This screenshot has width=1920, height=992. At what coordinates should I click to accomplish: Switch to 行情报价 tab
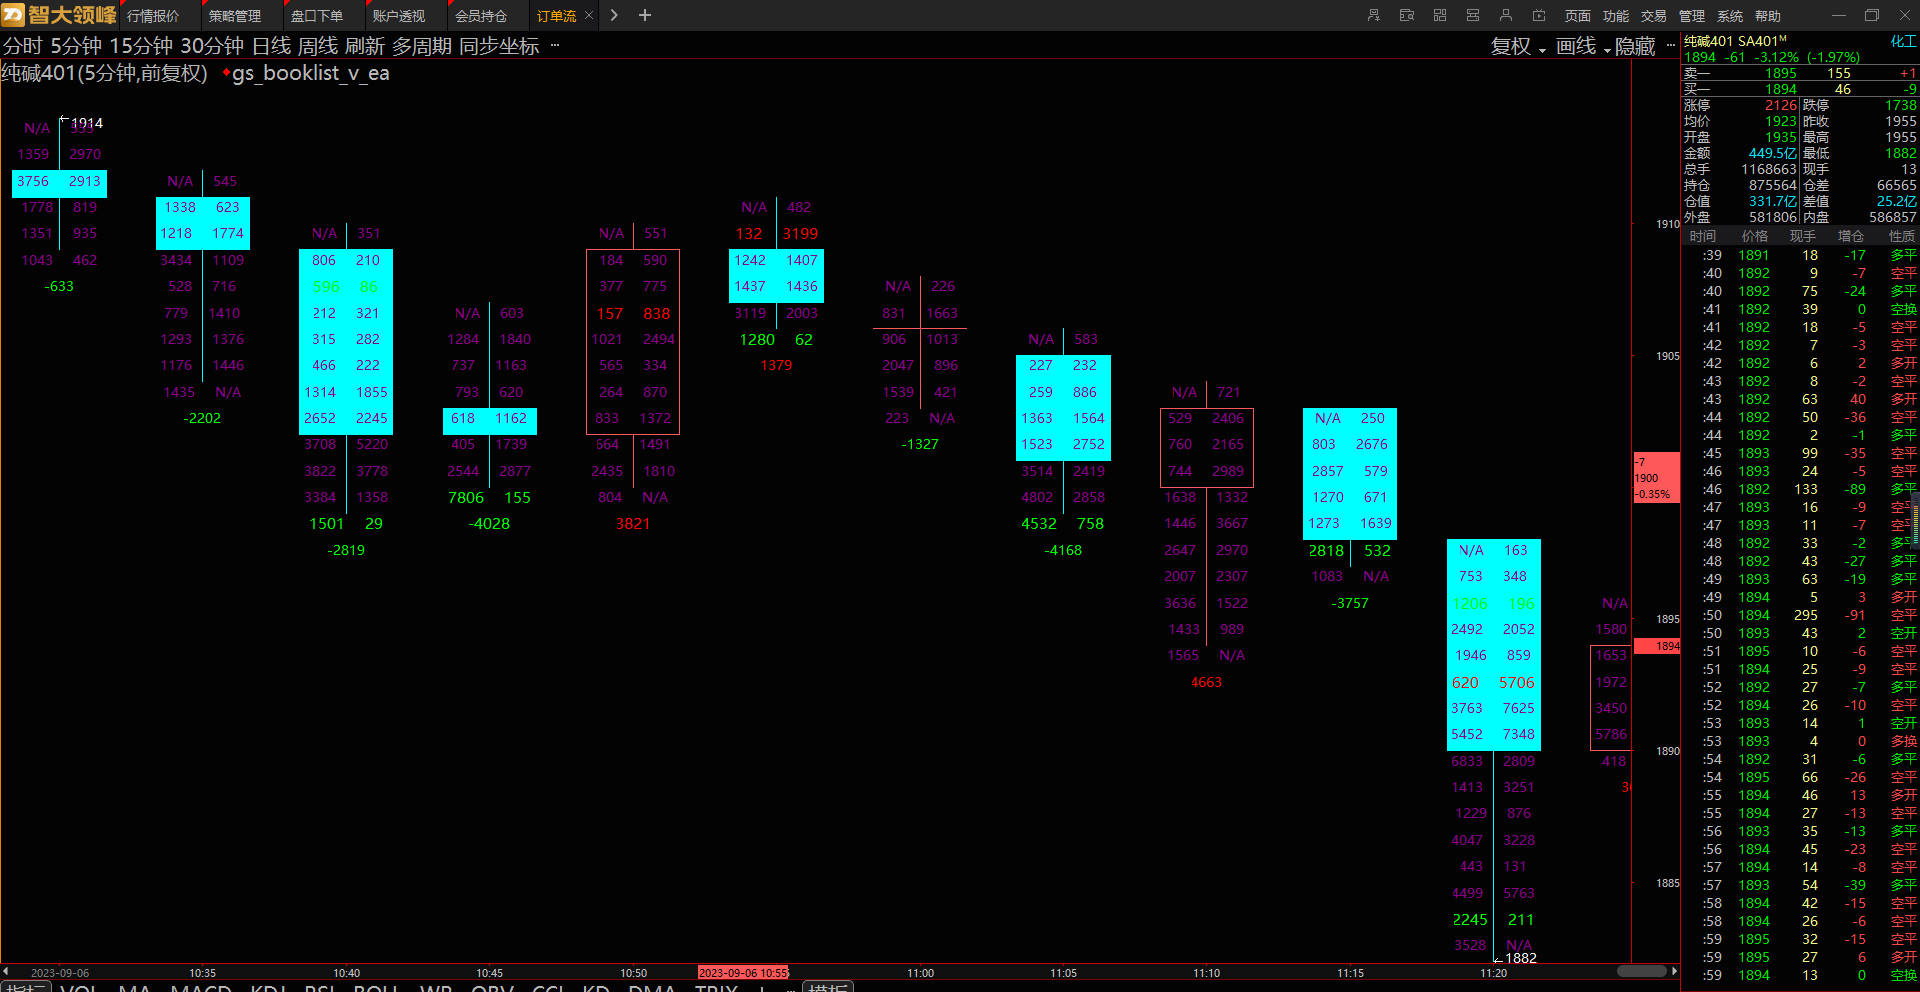(x=153, y=16)
